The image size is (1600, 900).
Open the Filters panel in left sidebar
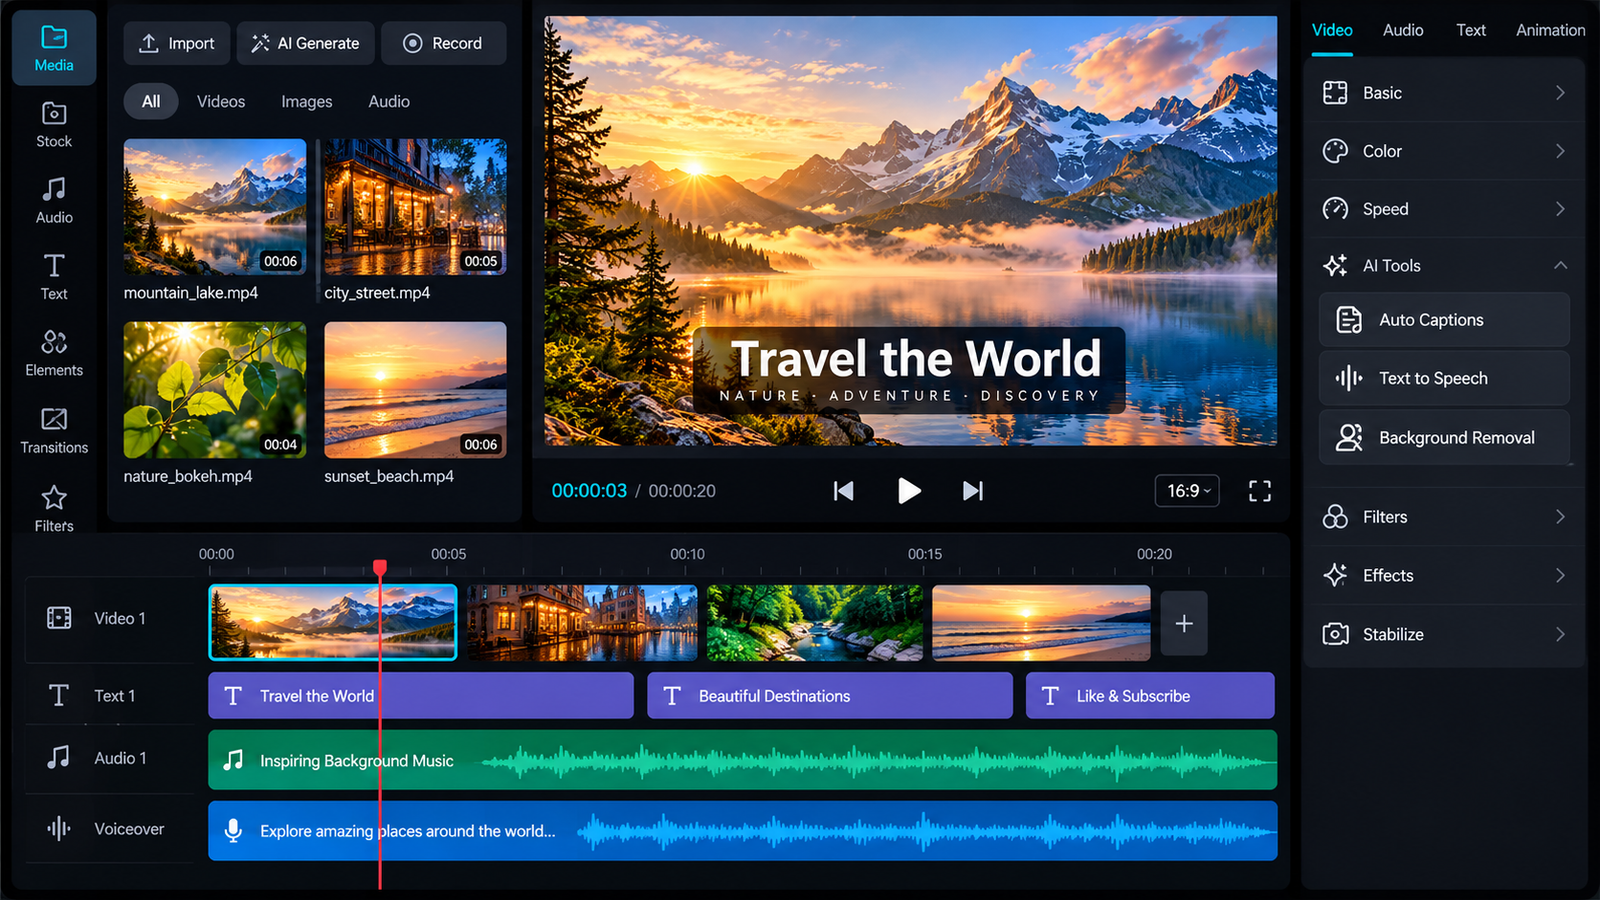(x=54, y=509)
